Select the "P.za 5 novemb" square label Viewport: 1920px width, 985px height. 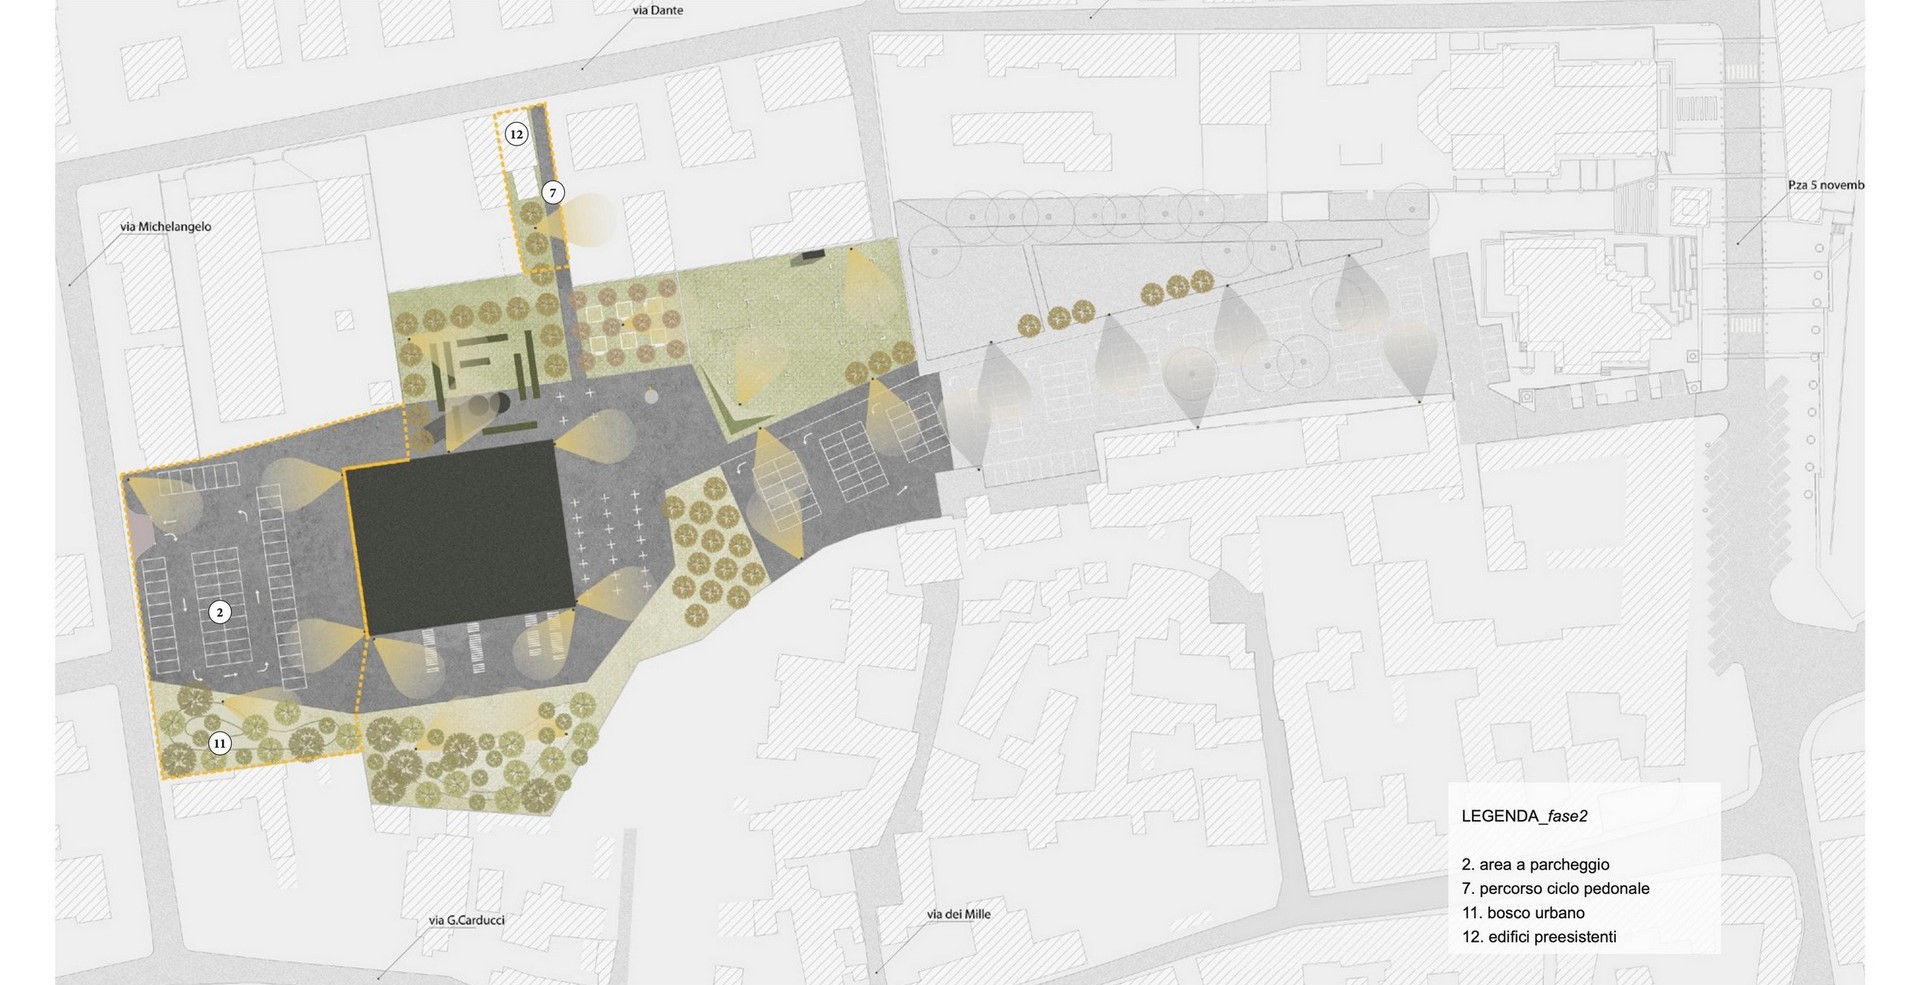[1826, 185]
